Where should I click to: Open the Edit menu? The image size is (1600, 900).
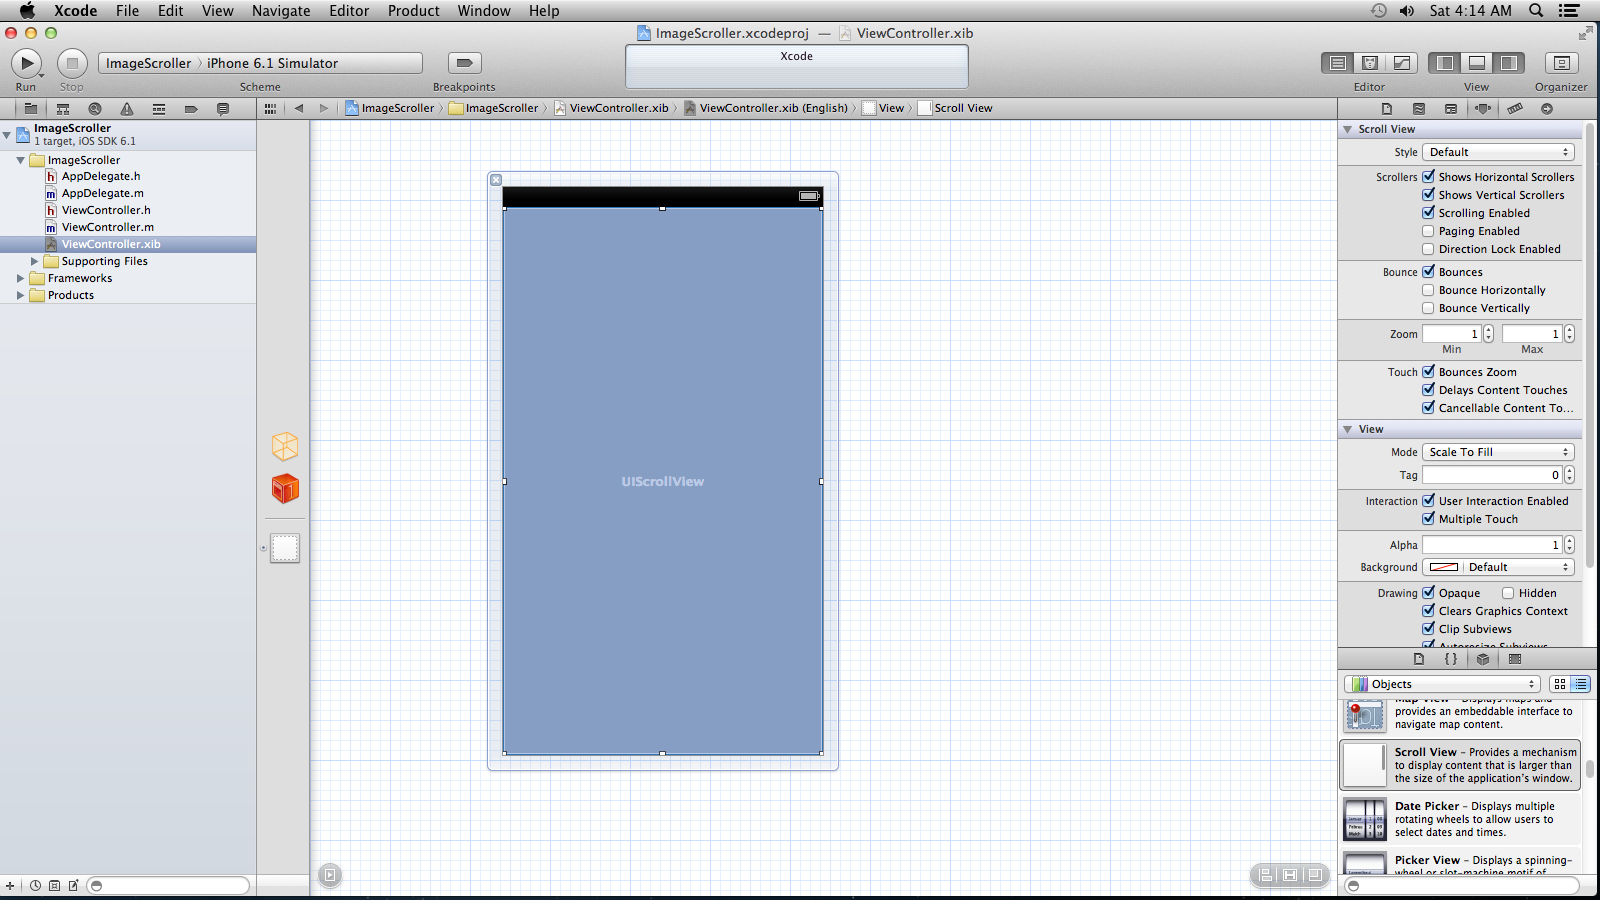(x=171, y=11)
